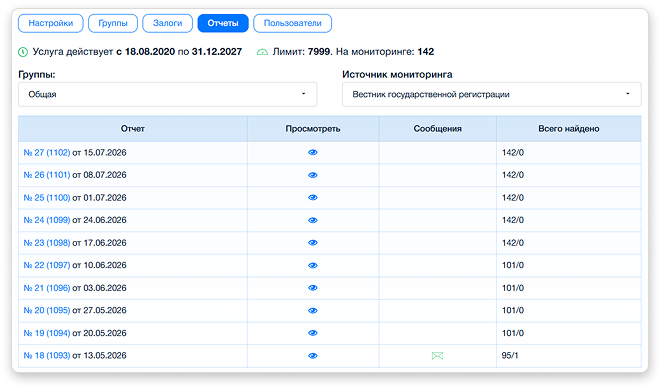This screenshot has width=662, height=389.
Task: Open link № 24 (1099)
Action: tap(47, 220)
